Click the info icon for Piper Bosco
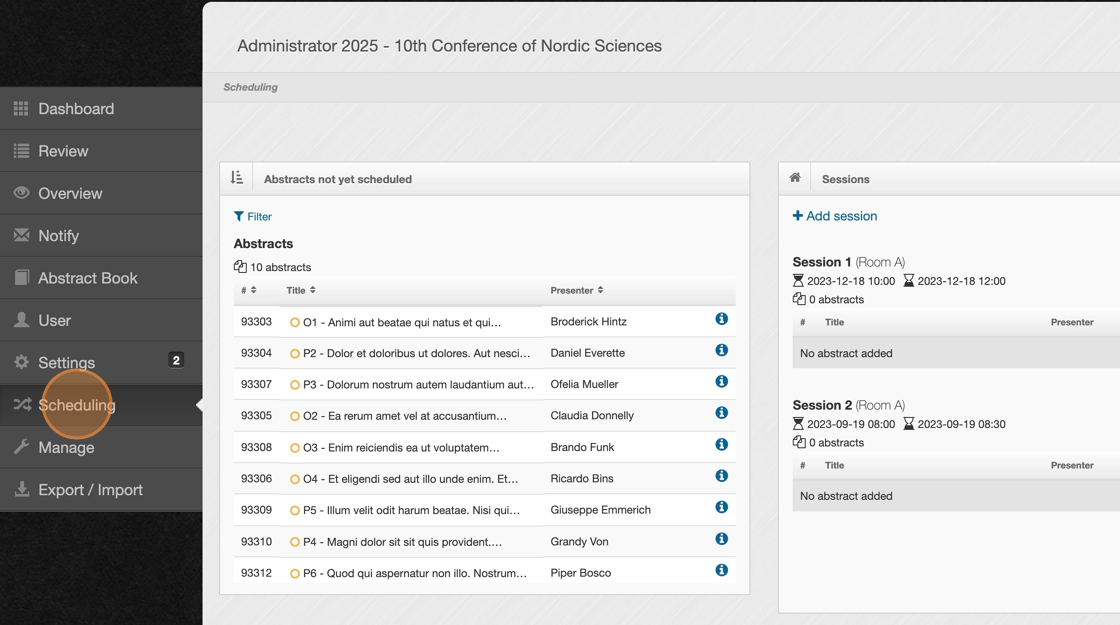 [721, 570]
